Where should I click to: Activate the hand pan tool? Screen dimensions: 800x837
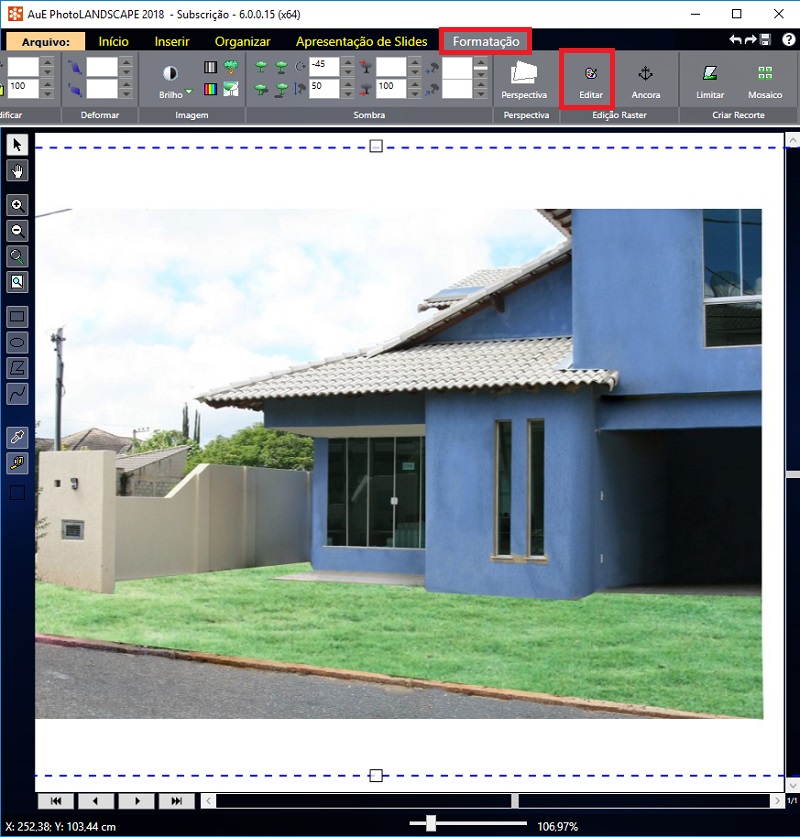17,171
